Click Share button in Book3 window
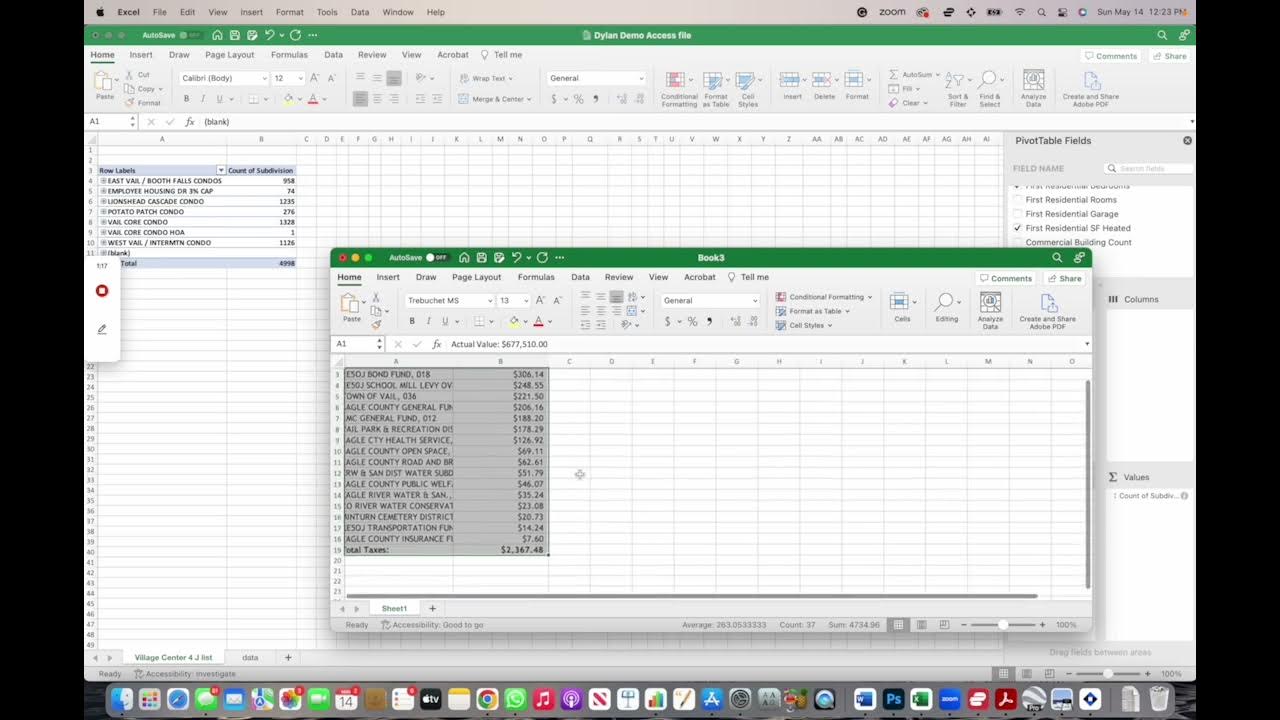 (1064, 278)
